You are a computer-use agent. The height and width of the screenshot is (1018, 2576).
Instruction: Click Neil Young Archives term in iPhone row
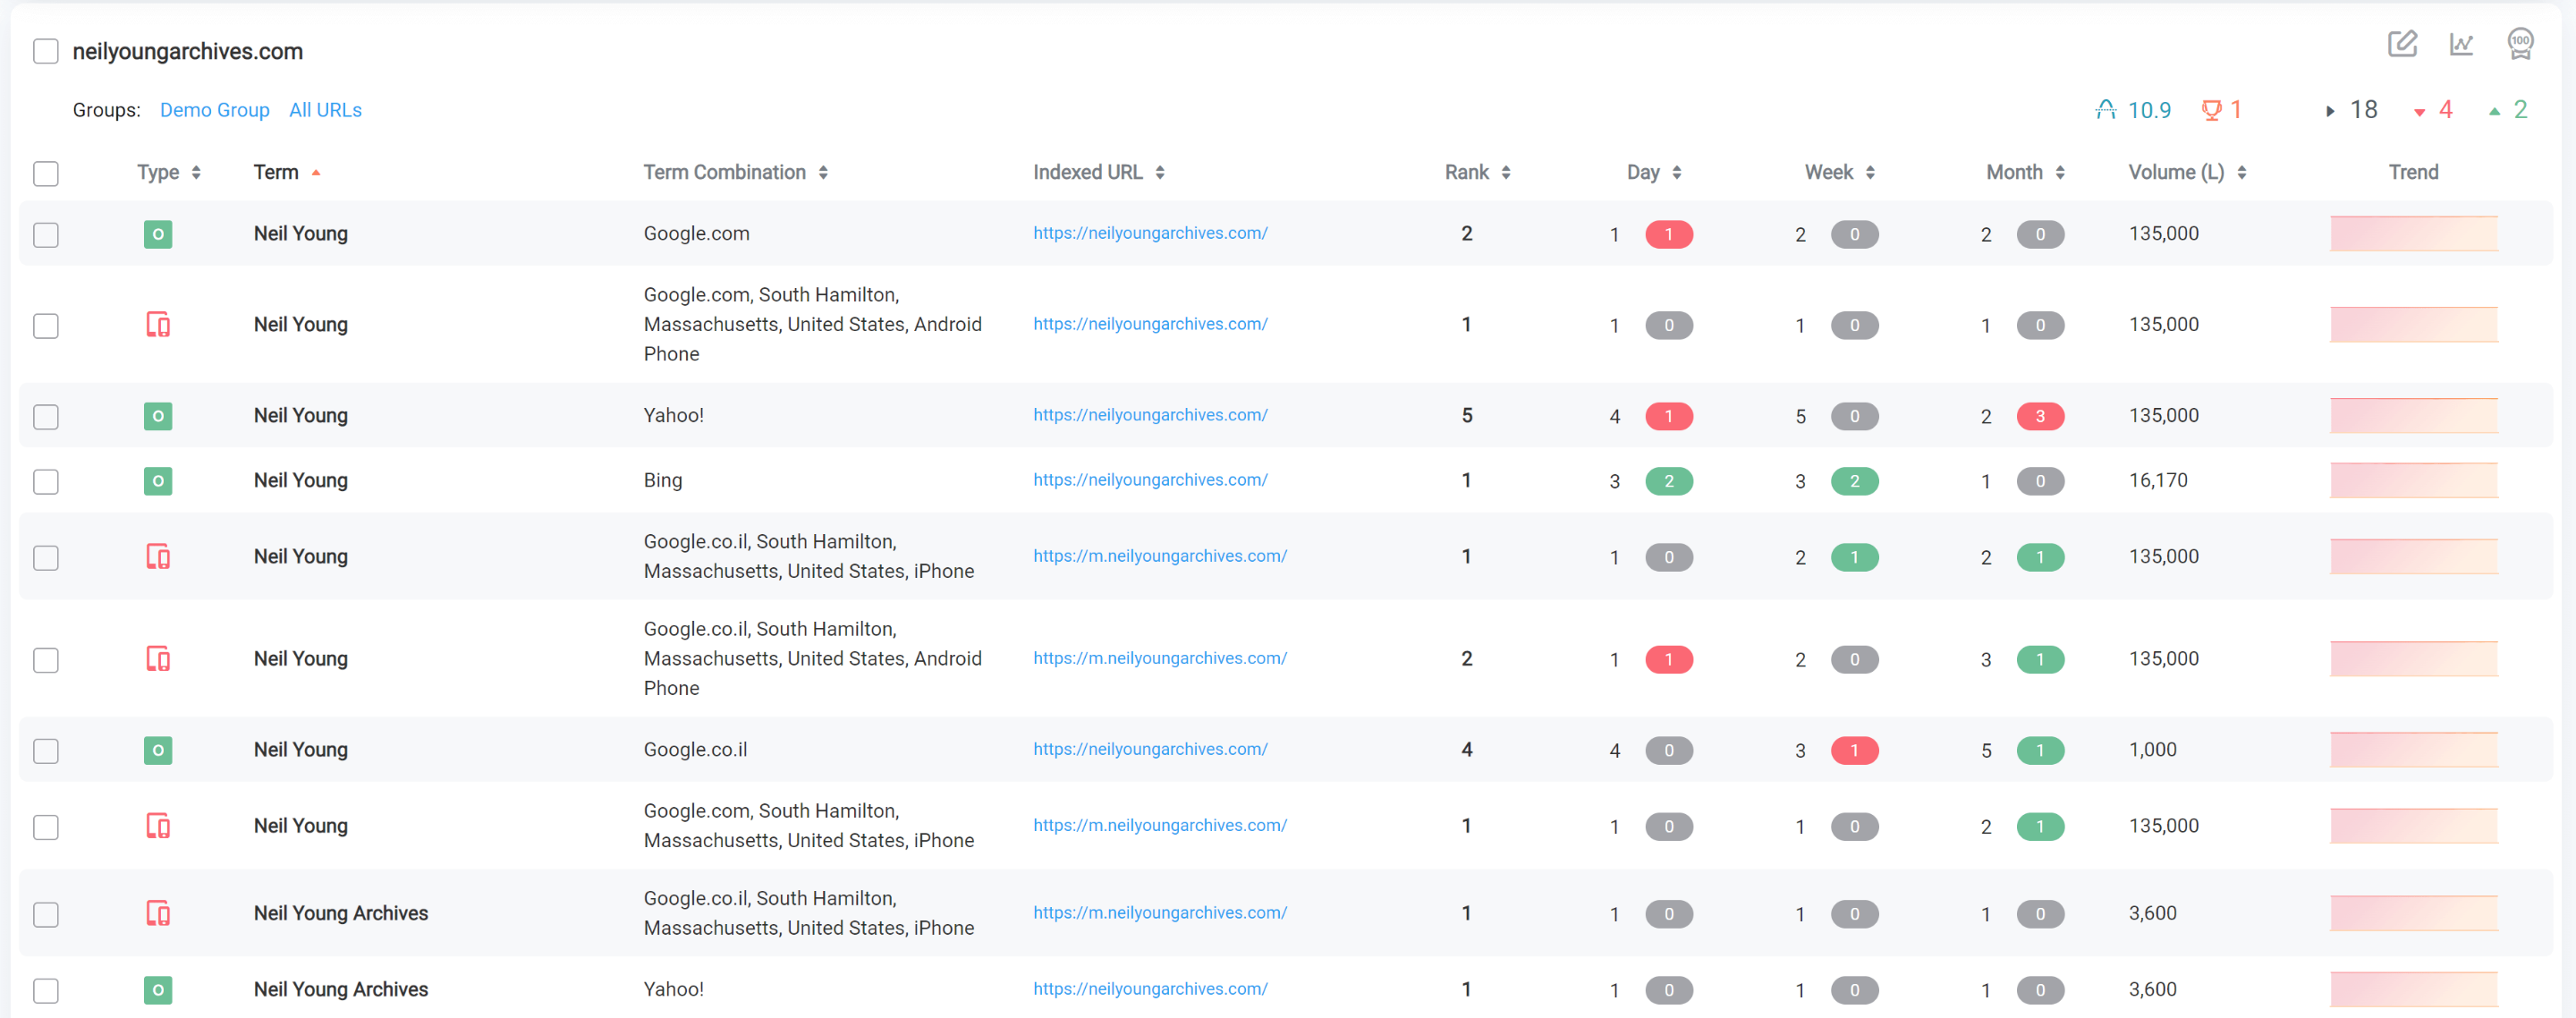341,913
